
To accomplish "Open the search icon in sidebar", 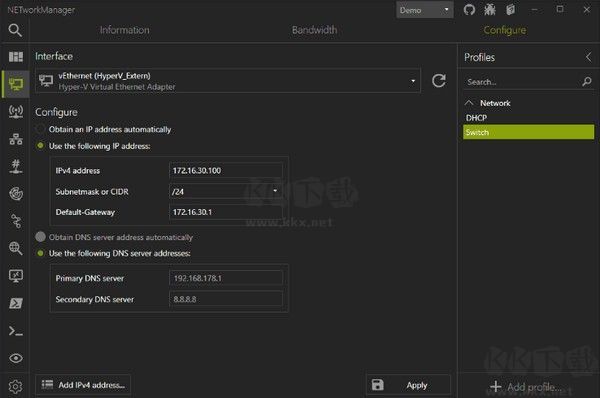I will 15,30.
